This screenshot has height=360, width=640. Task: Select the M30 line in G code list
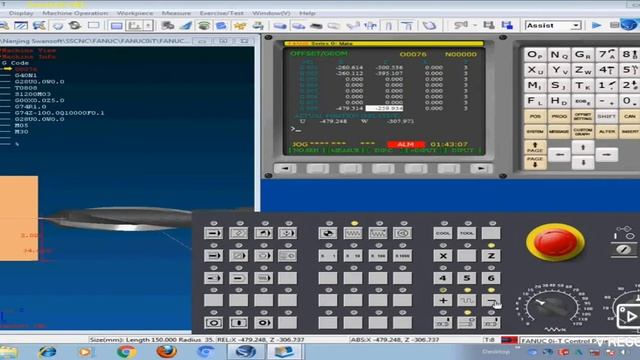[x=22, y=132]
